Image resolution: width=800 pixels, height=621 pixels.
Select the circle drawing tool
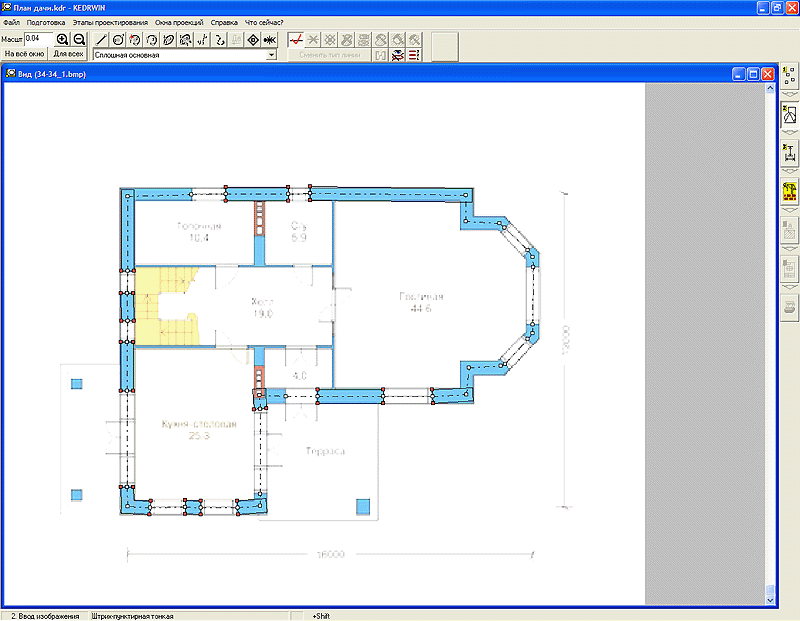click(118, 40)
